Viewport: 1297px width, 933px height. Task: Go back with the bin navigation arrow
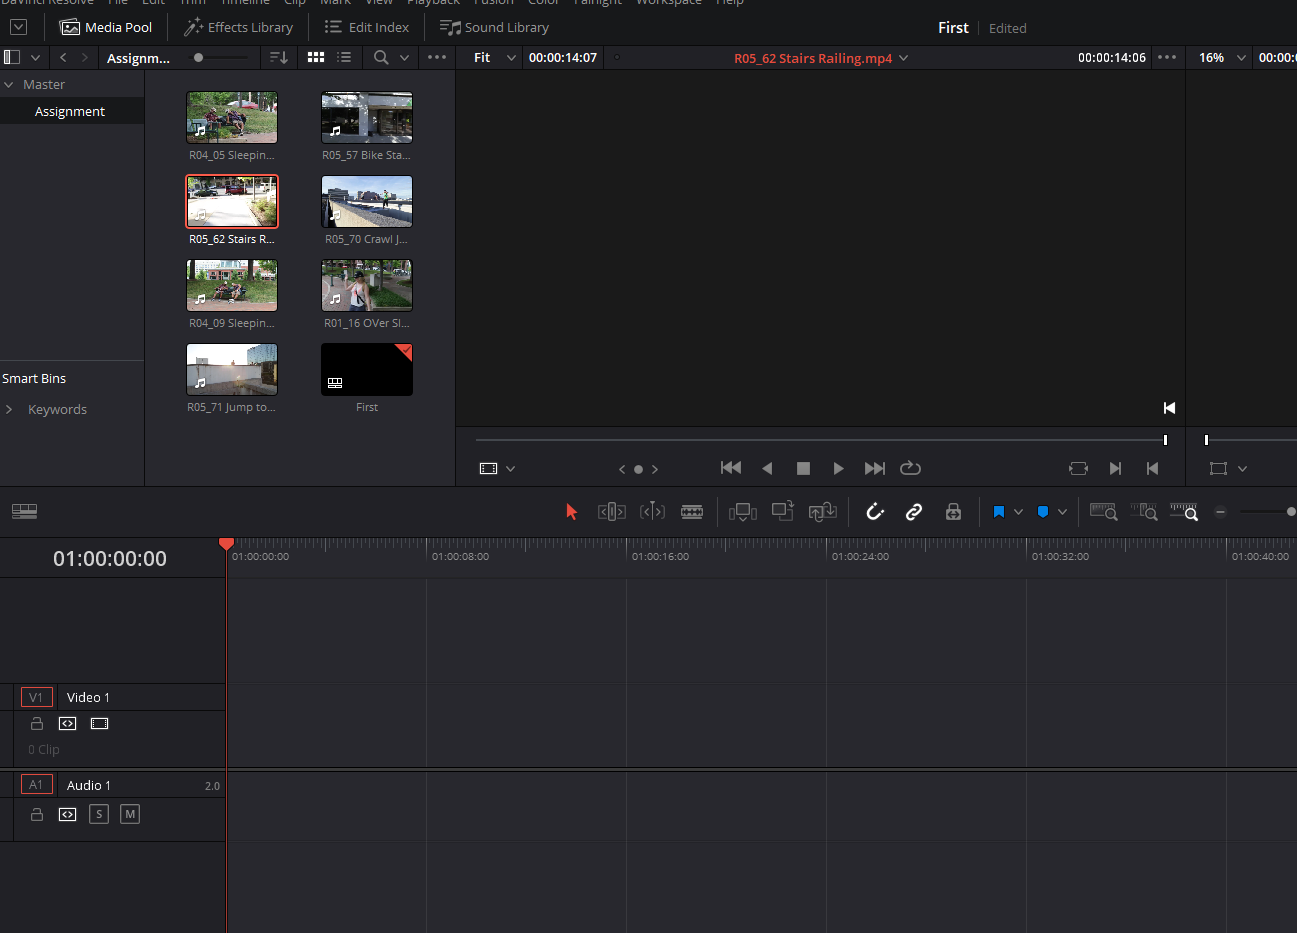[63, 57]
